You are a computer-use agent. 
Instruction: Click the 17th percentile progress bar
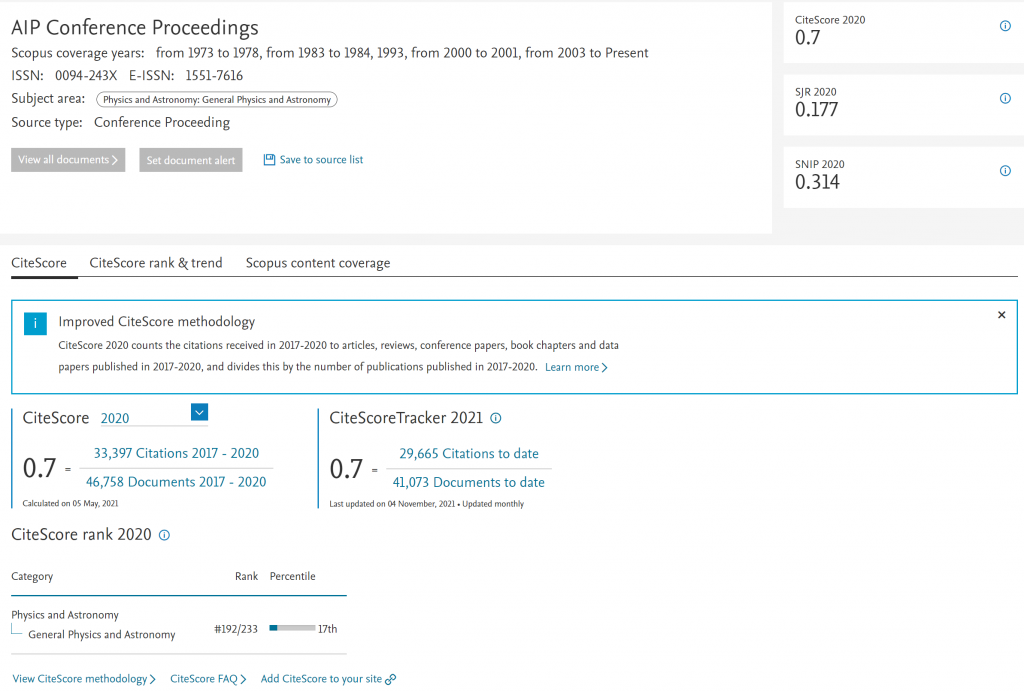click(292, 629)
